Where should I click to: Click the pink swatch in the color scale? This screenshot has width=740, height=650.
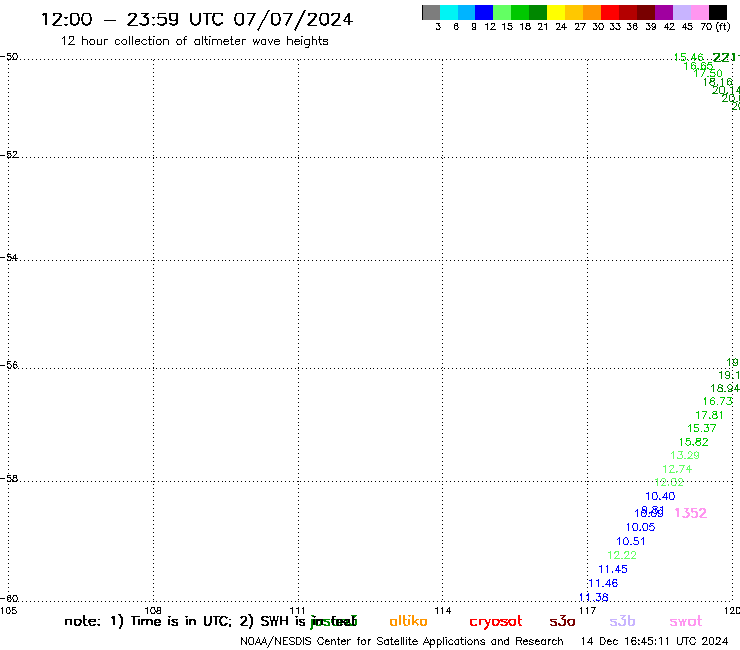[x=700, y=12]
